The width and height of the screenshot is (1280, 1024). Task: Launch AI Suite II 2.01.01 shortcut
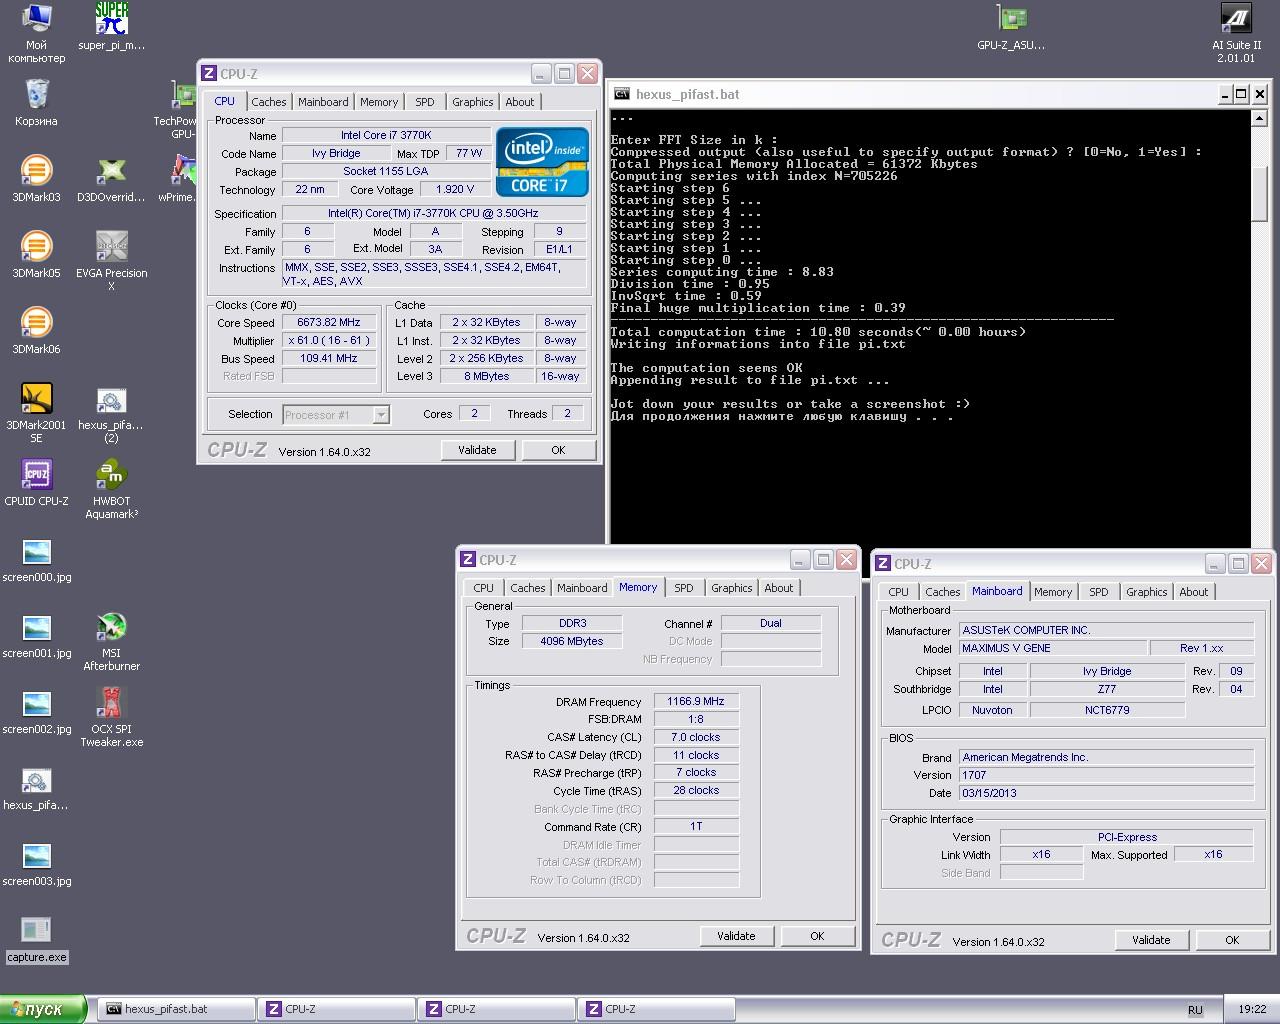1236,32
